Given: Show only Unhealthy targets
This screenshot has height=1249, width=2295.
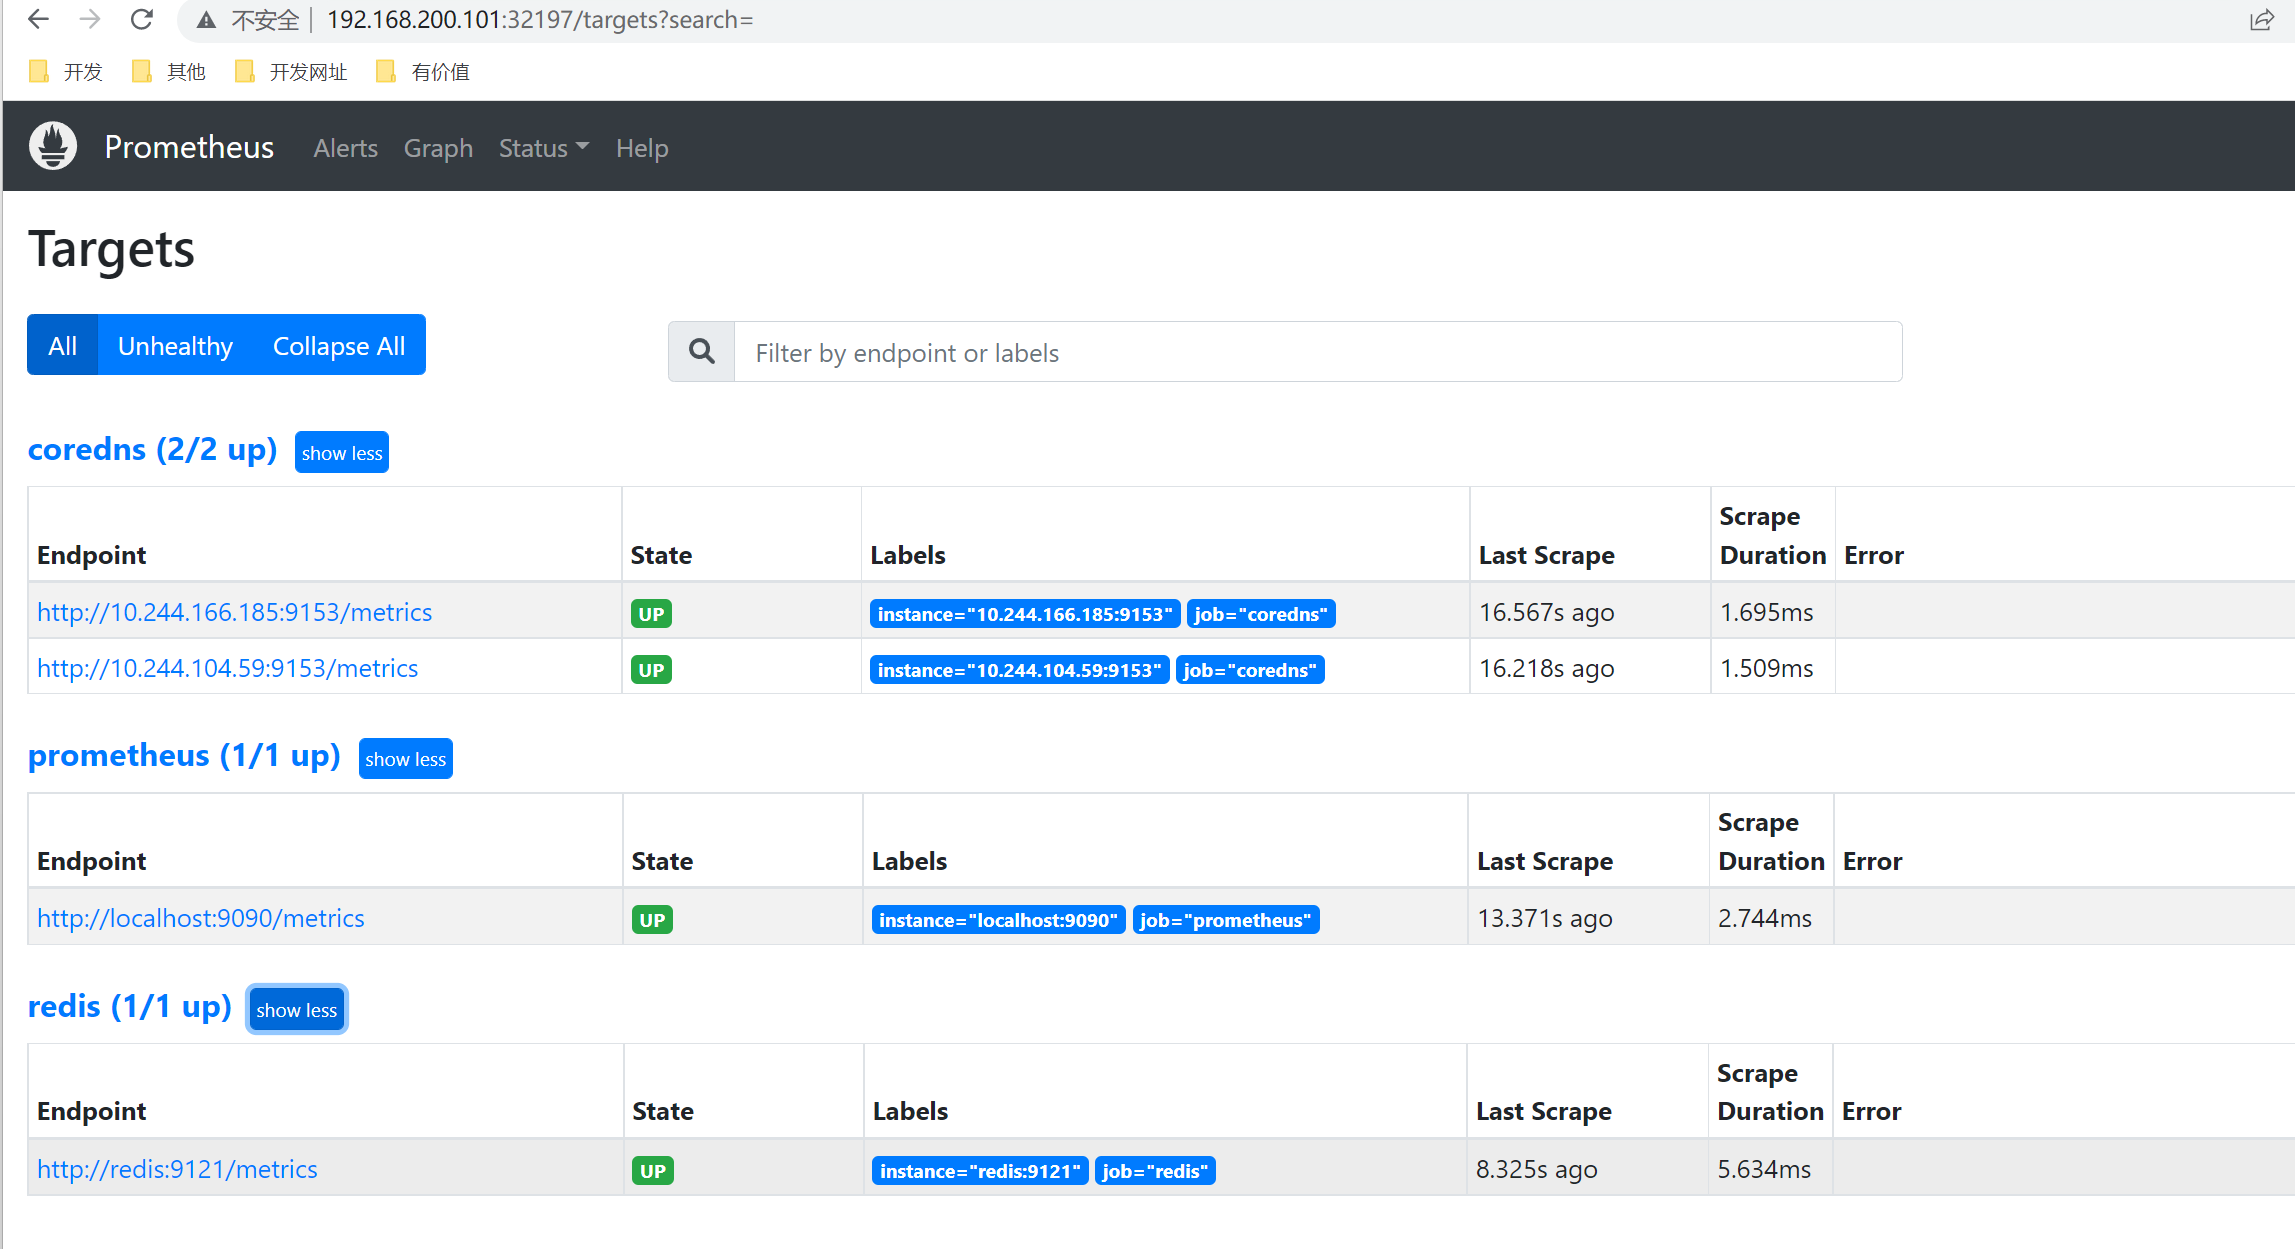Looking at the screenshot, I should coord(175,345).
